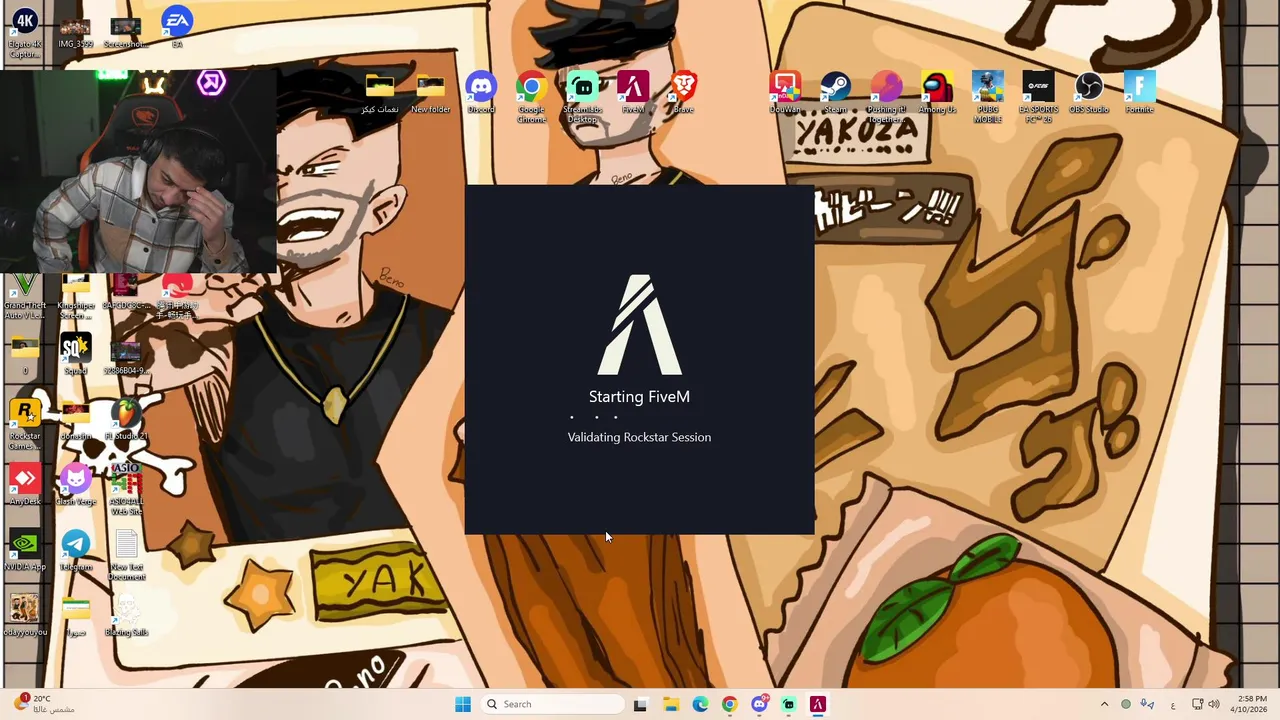Open the New folder on the desktop
1280x720 pixels.
coord(430,92)
